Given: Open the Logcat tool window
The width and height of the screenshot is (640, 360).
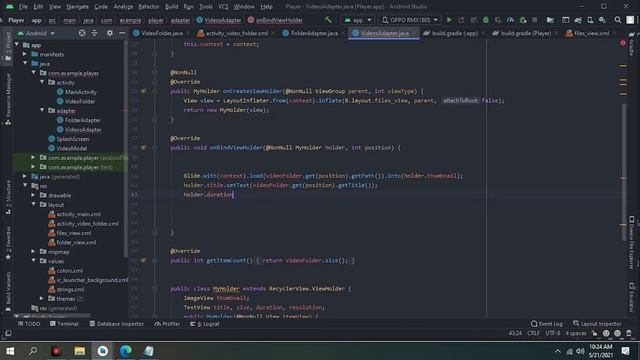Looking at the screenshot, I should [x=205, y=324].
